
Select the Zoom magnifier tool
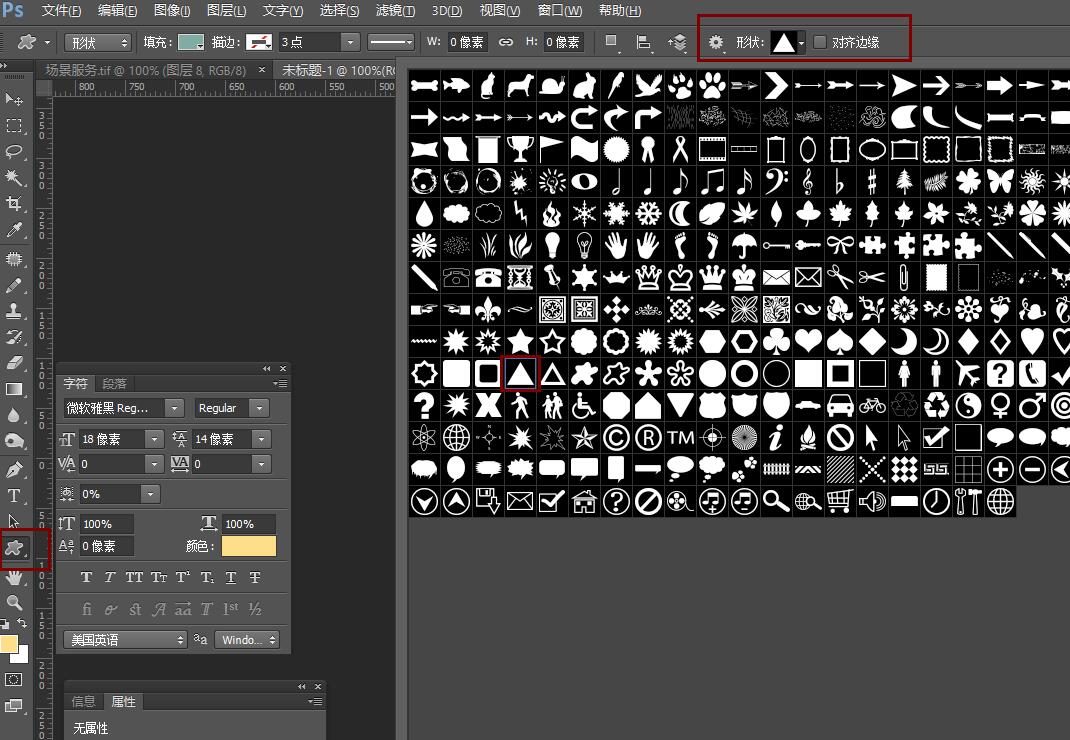pos(14,602)
